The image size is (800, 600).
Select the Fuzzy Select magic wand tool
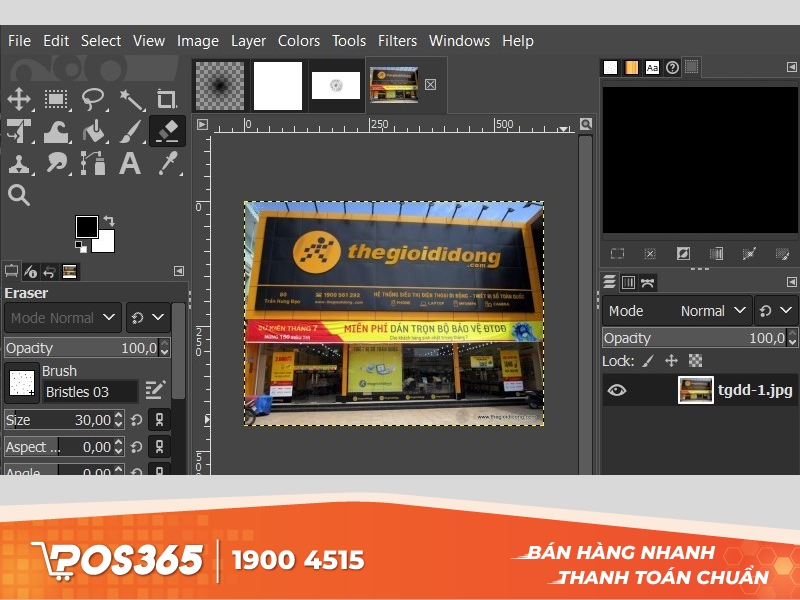pos(131,99)
